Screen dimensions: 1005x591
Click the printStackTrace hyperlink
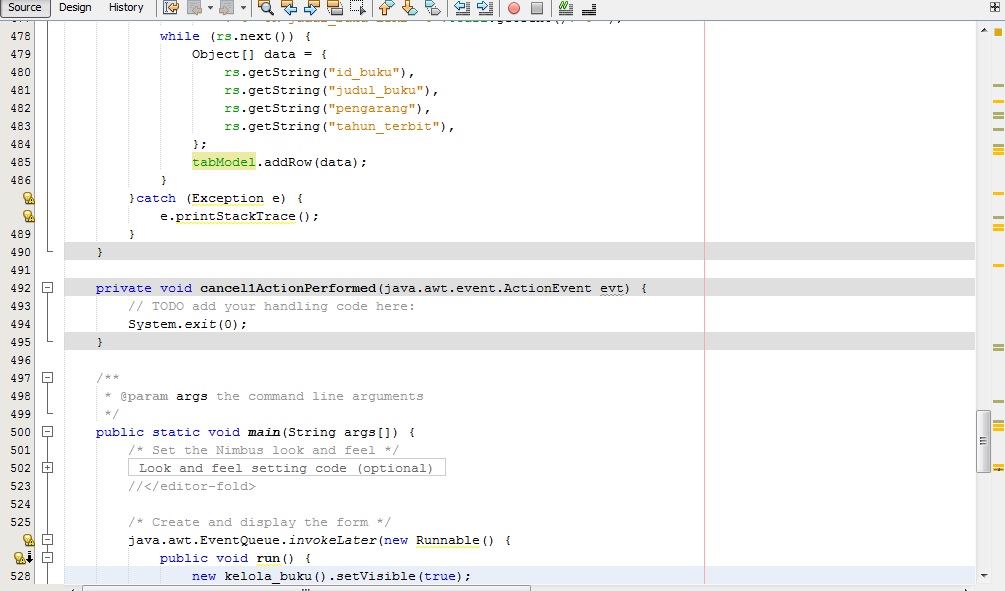(239, 216)
